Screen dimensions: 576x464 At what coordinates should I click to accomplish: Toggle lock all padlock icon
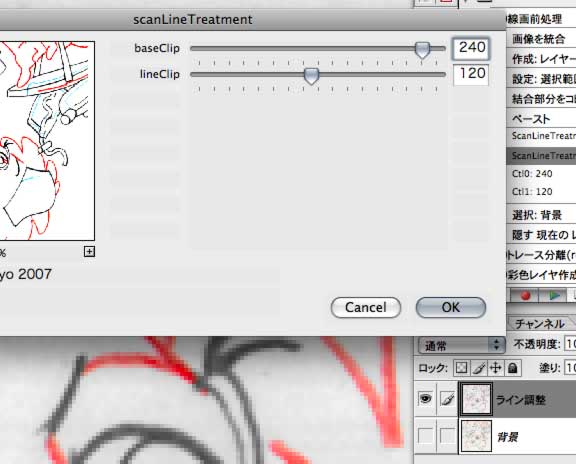click(x=513, y=368)
